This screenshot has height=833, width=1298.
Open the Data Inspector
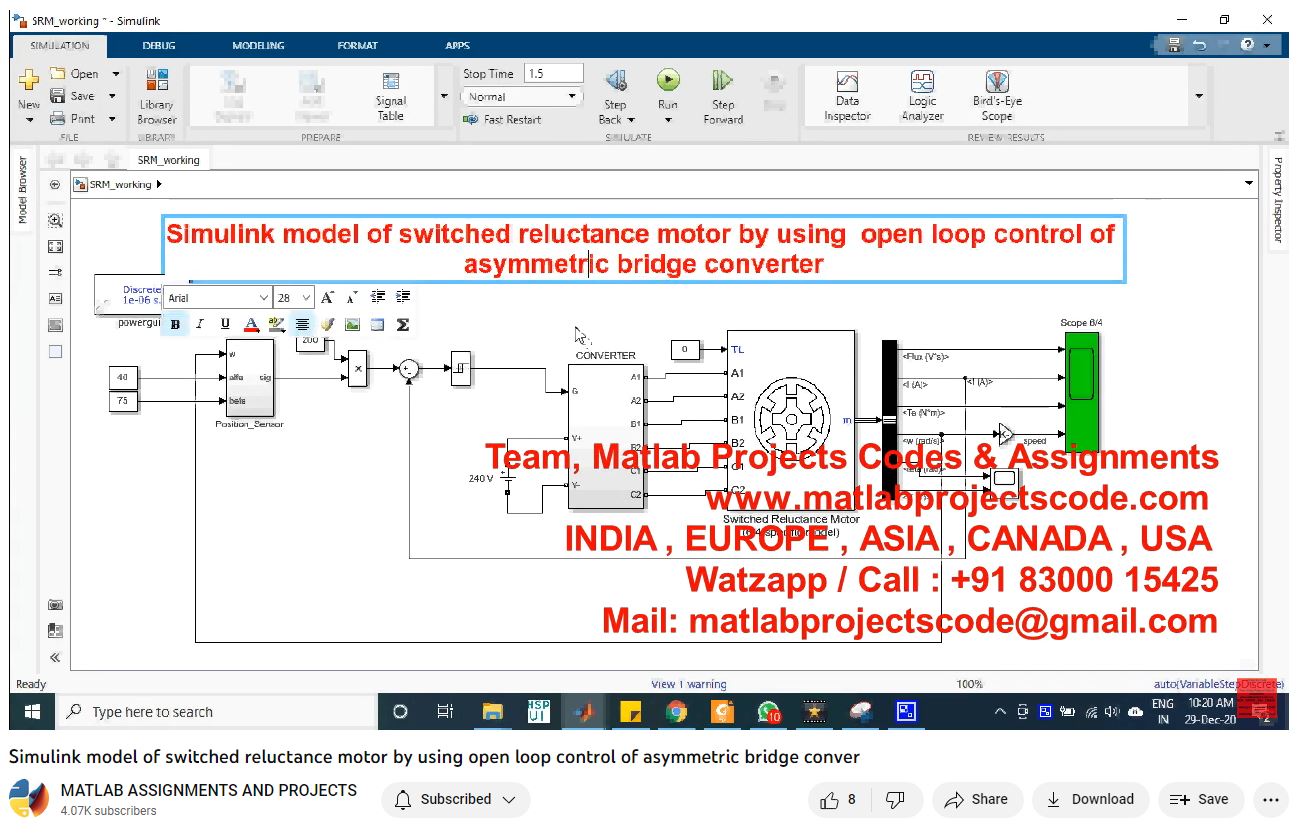point(847,96)
